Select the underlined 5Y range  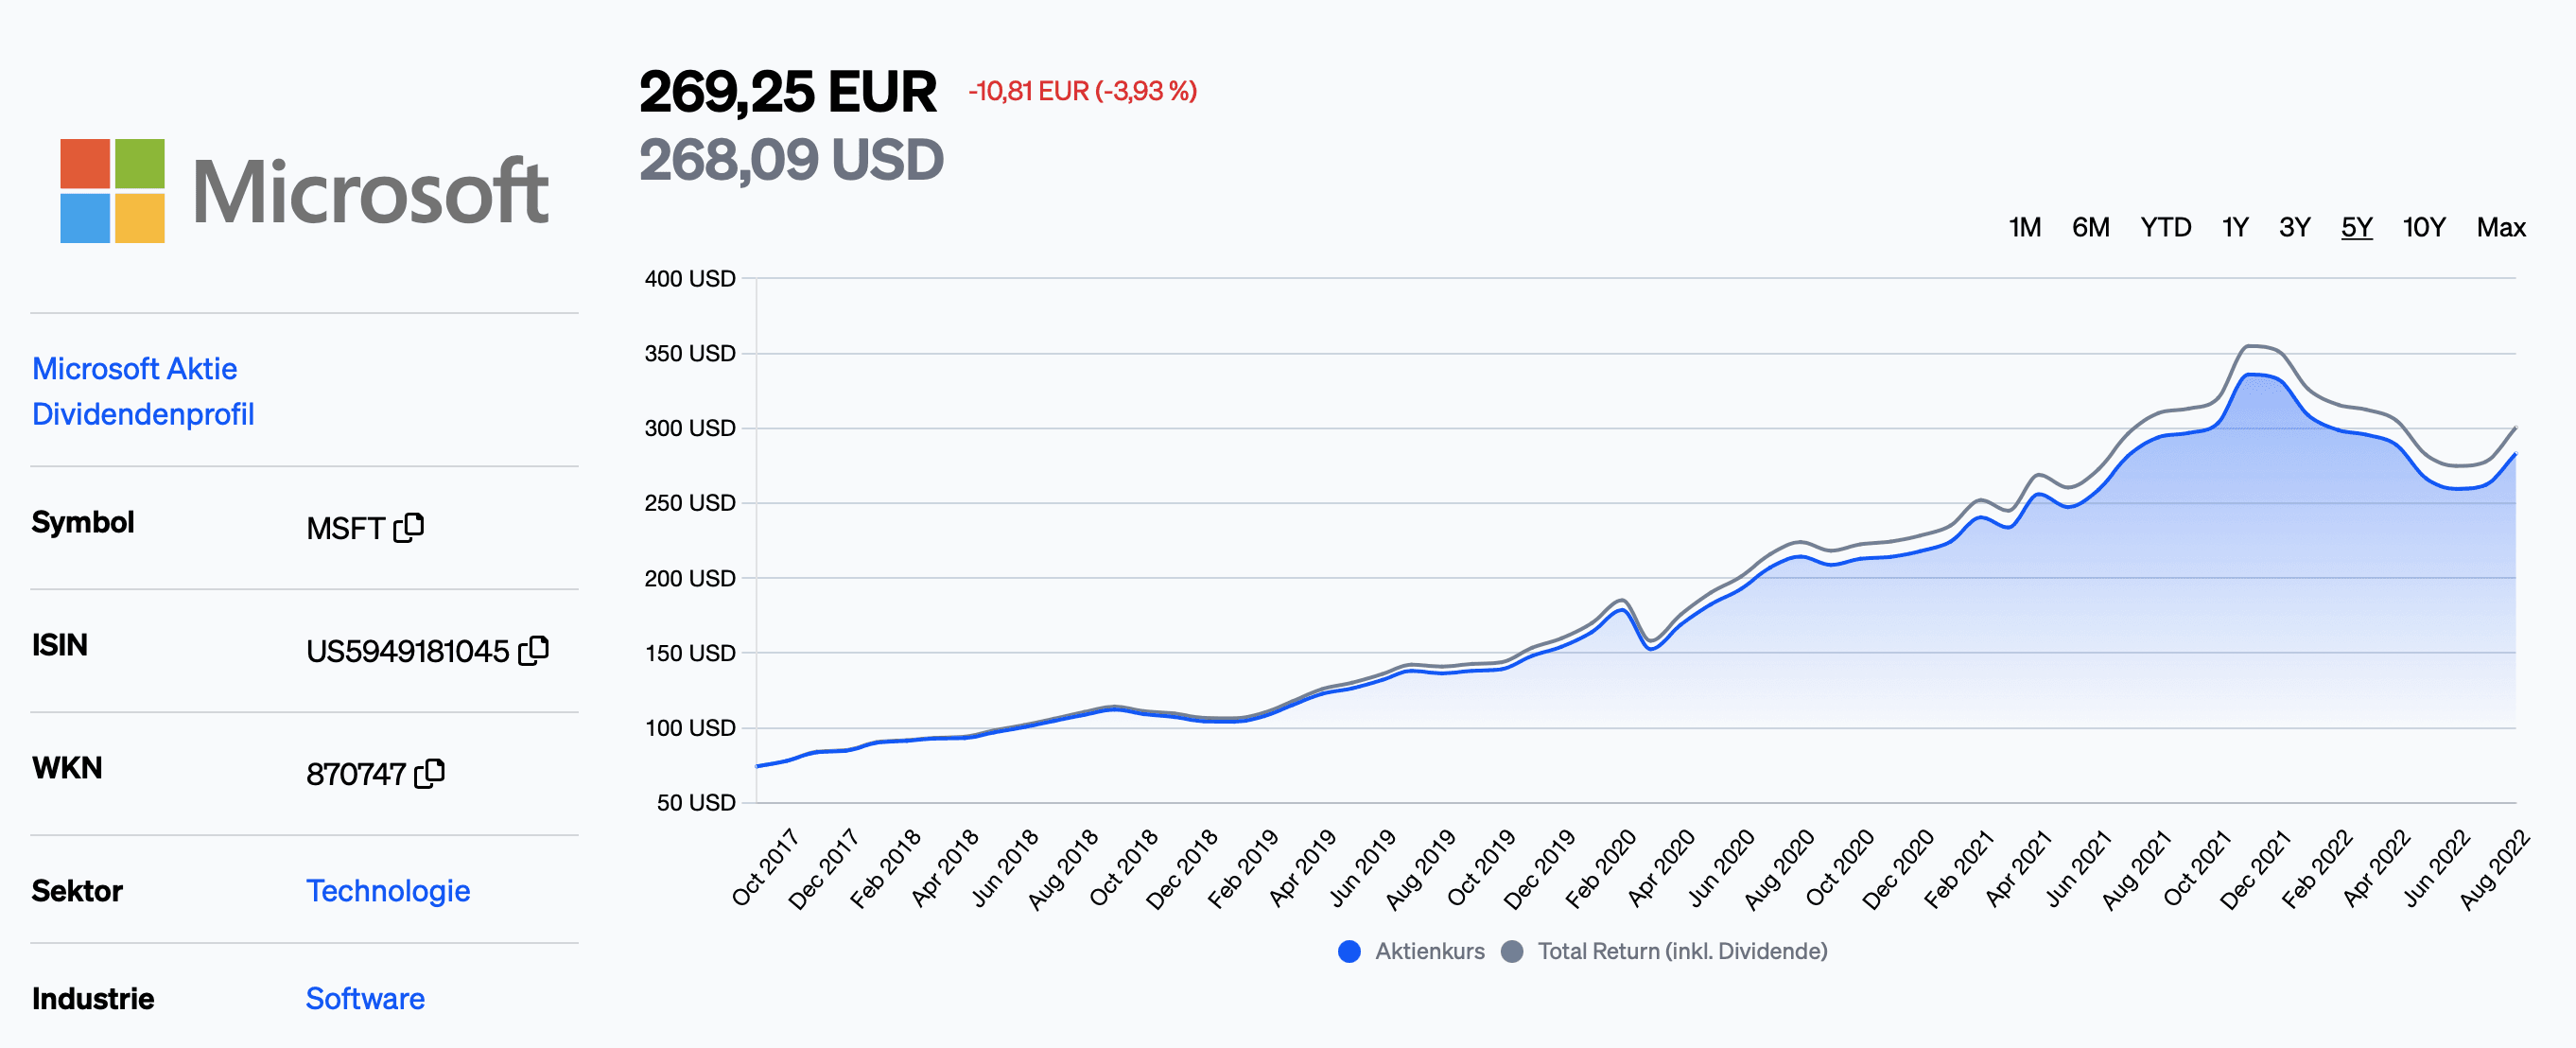tap(2356, 228)
